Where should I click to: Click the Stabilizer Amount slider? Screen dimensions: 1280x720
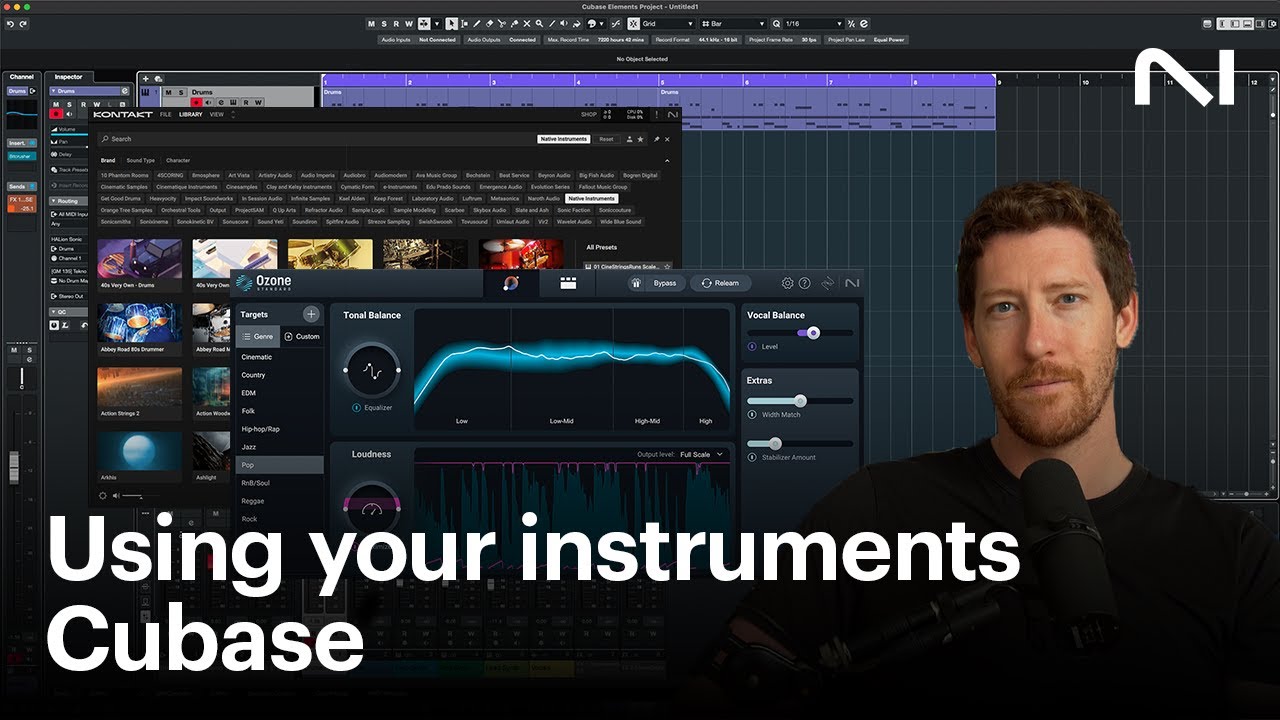click(x=800, y=443)
